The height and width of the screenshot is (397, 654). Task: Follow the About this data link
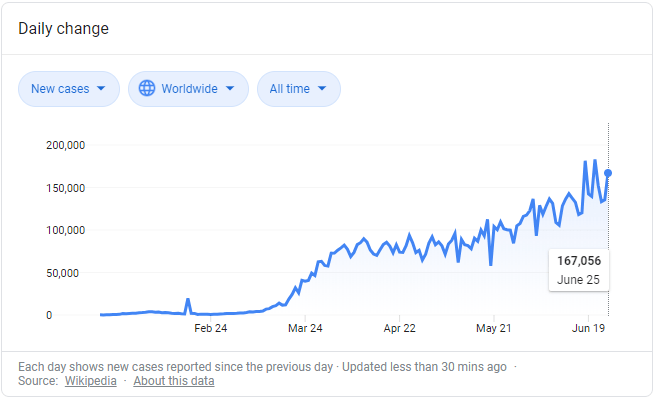[174, 381]
